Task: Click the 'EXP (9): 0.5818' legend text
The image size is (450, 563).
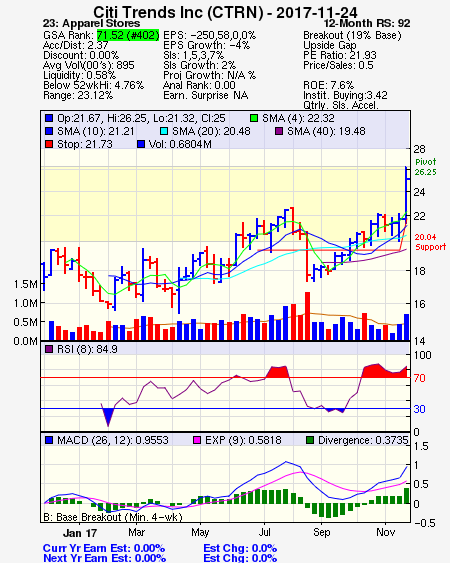Action: coord(243,440)
